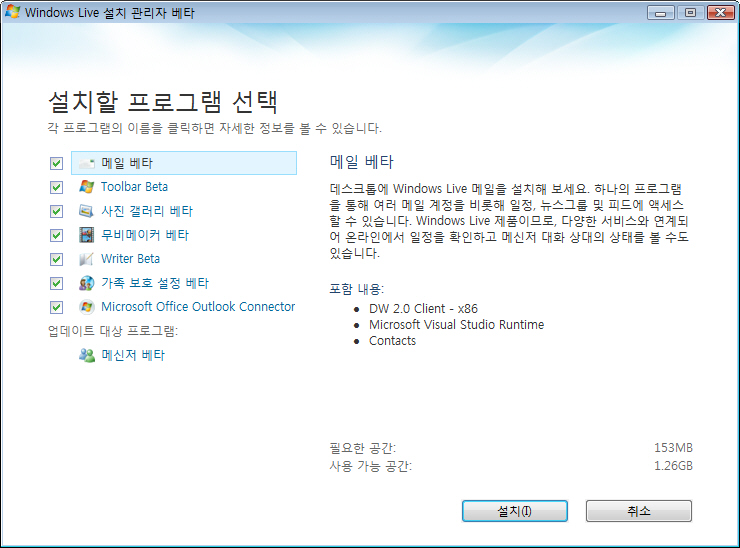
Task: Uncheck the 가족 보호 설정 베타 checkbox
Action: [56, 283]
